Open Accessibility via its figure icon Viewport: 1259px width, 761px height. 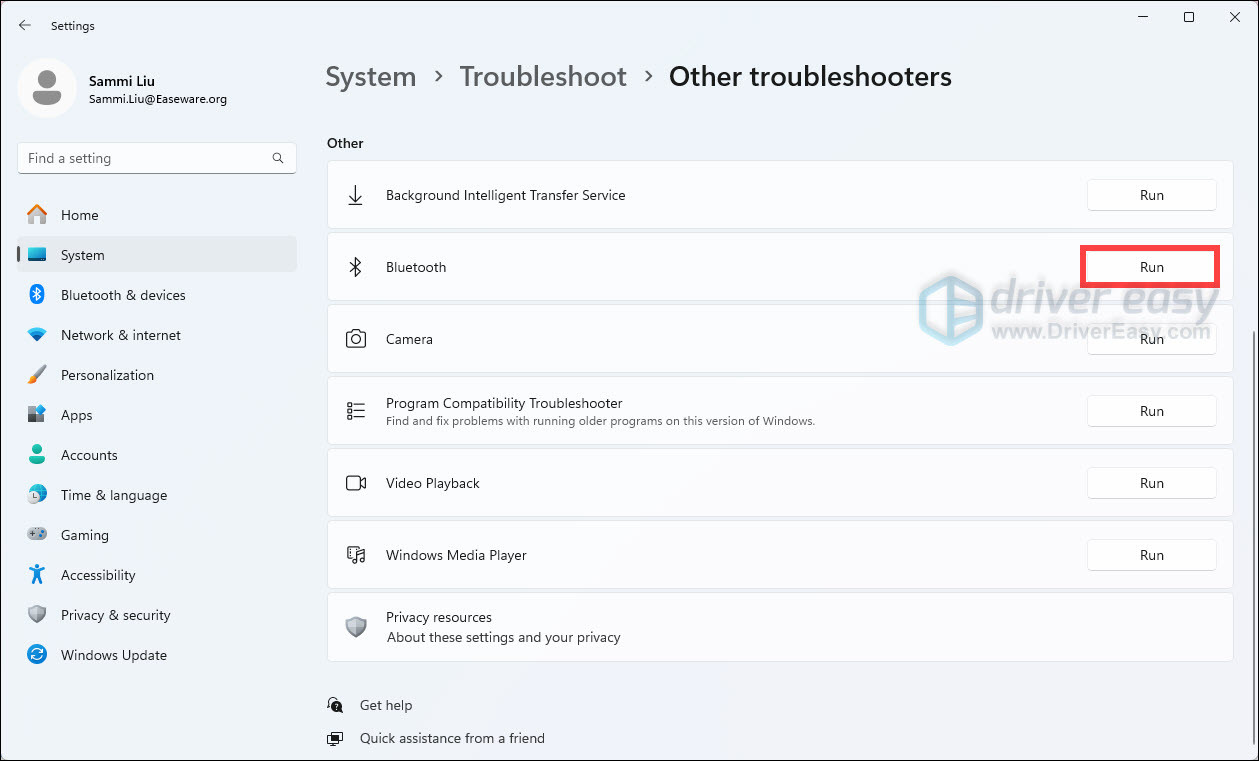(x=37, y=575)
